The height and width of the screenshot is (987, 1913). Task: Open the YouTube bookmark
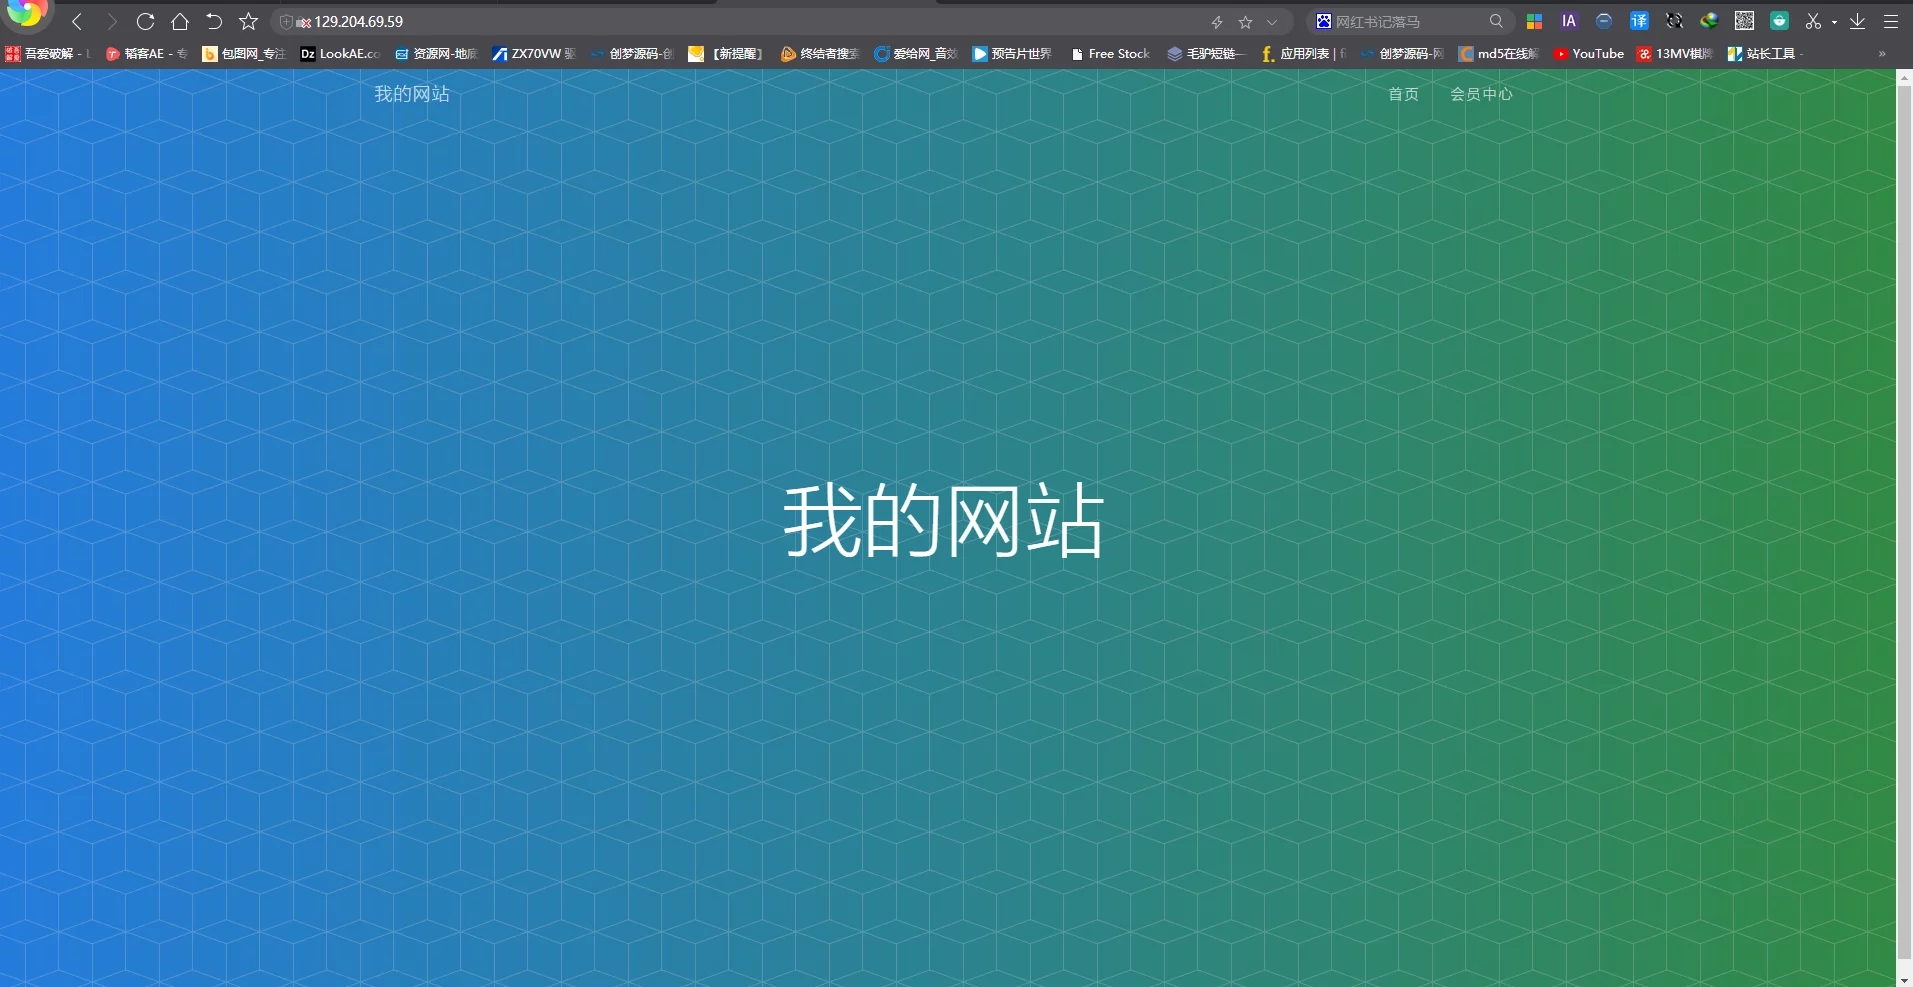pyautogui.click(x=1588, y=54)
